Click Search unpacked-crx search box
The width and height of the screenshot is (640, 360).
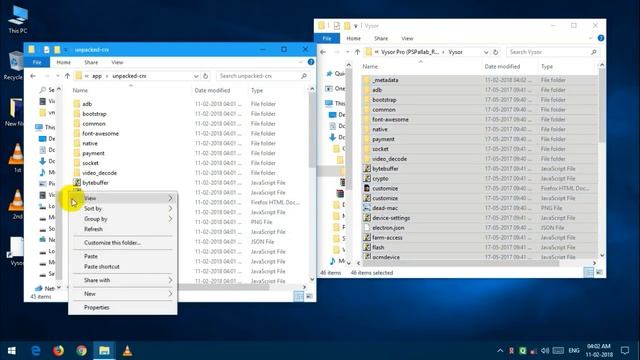pyautogui.click(x=263, y=76)
